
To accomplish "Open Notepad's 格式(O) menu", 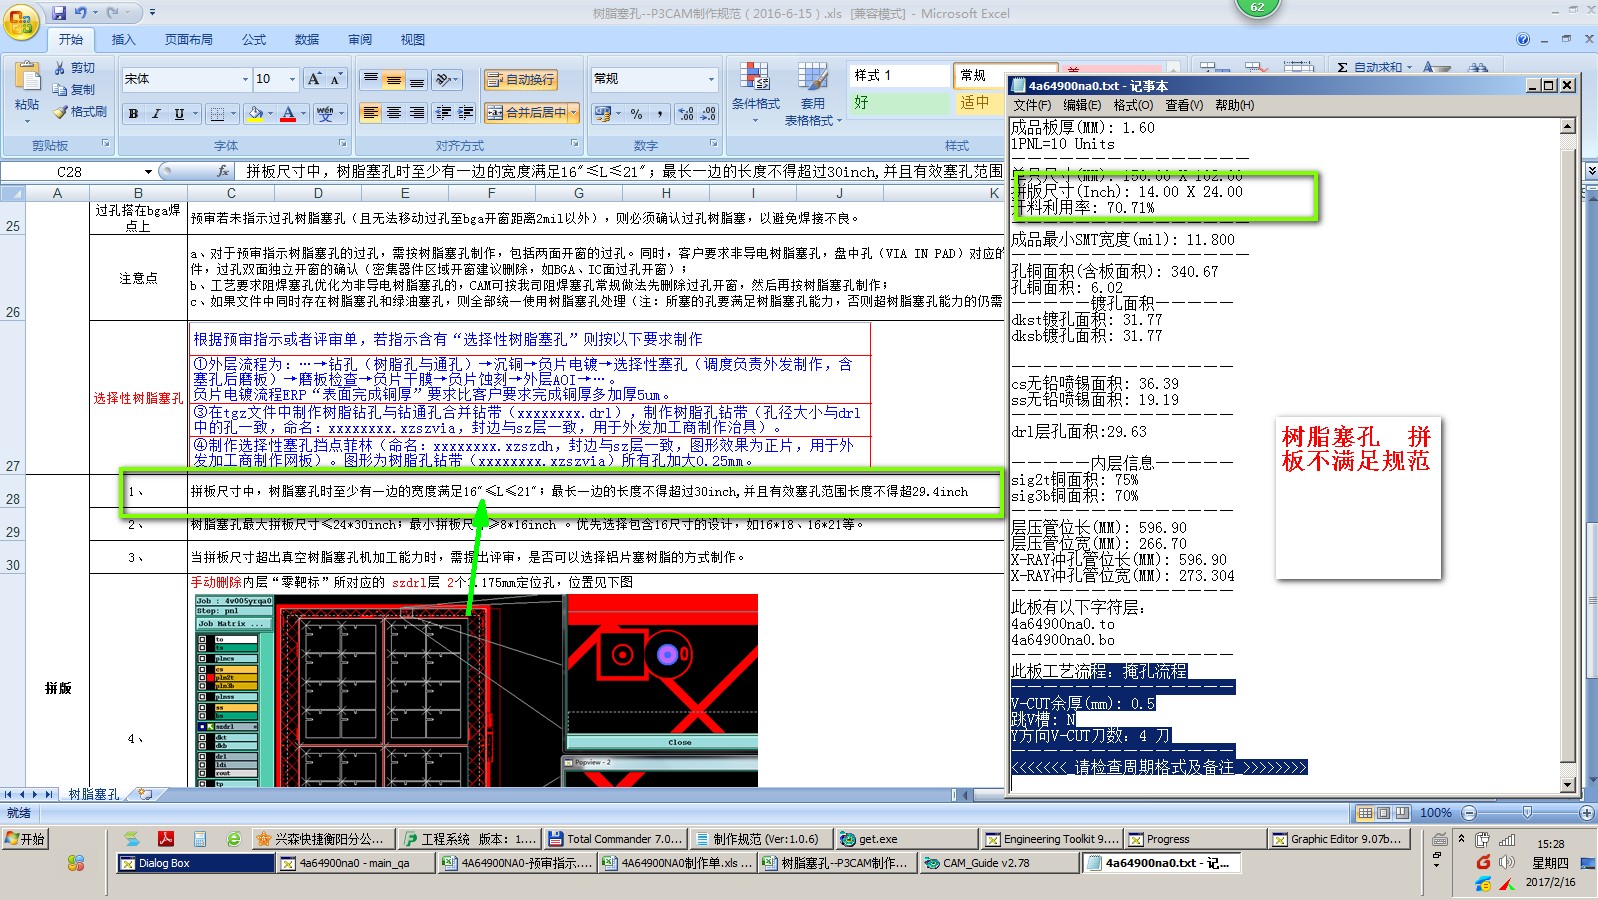I will tap(1133, 105).
